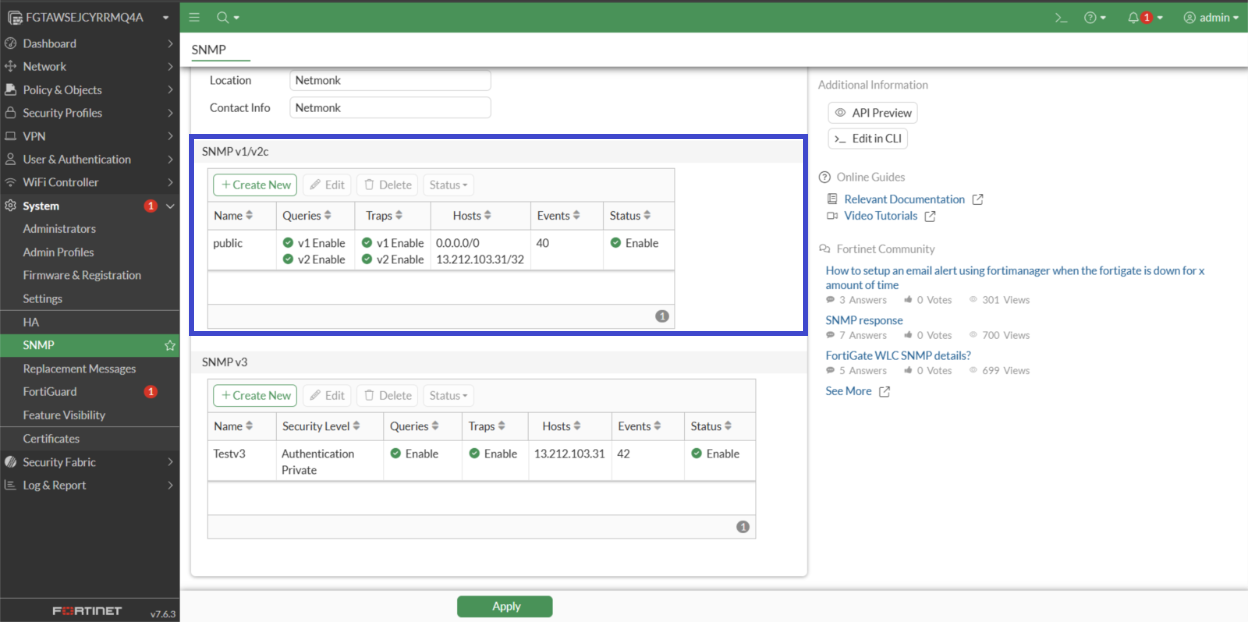Sort SNMP v1/v2c table by Status
1248x622 pixels.
pyautogui.click(x=632, y=216)
